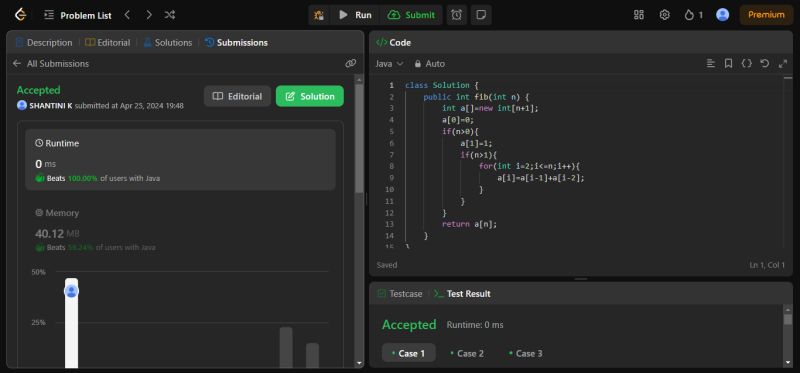View the streak flame counter
Image resolution: width=800 pixels, height=373 pixels.
[x=694, y=15]
